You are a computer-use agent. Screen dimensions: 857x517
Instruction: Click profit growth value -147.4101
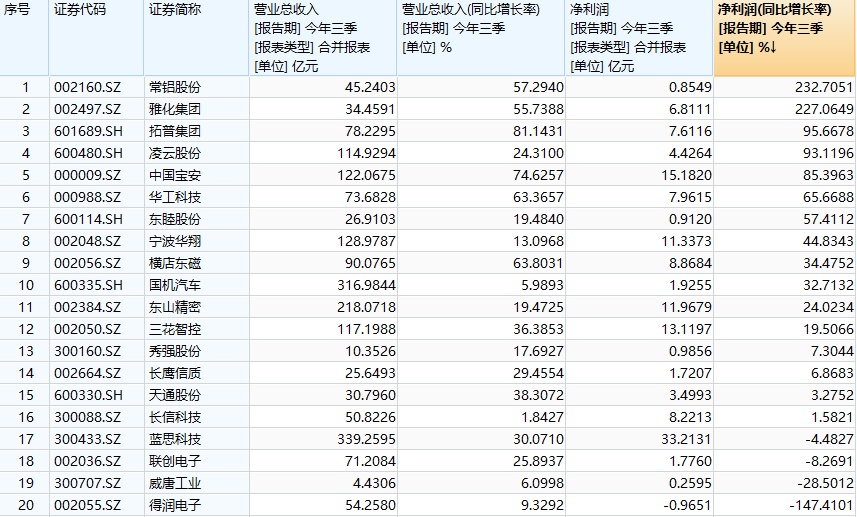point(821,505)
